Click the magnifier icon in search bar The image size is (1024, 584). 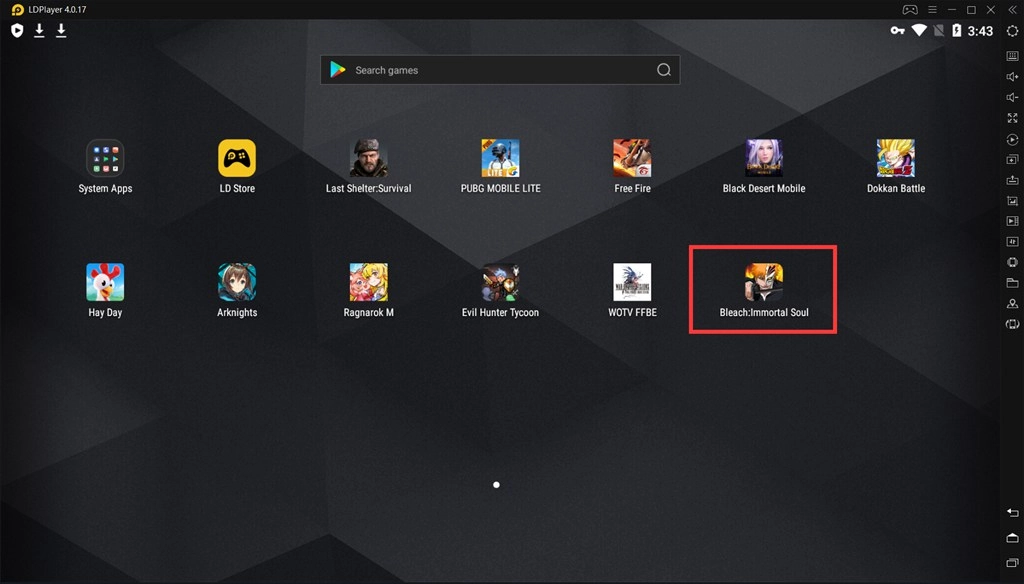(664, 70)
